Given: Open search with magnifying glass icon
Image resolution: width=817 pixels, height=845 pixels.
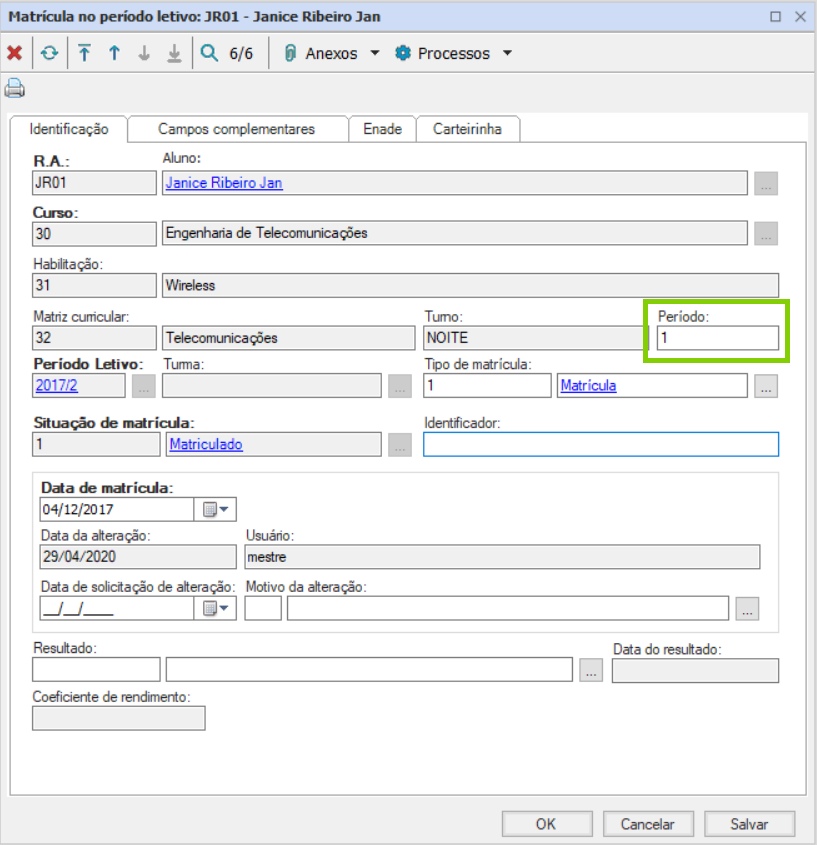Looking at the screenshot, I should coord(209,53).
